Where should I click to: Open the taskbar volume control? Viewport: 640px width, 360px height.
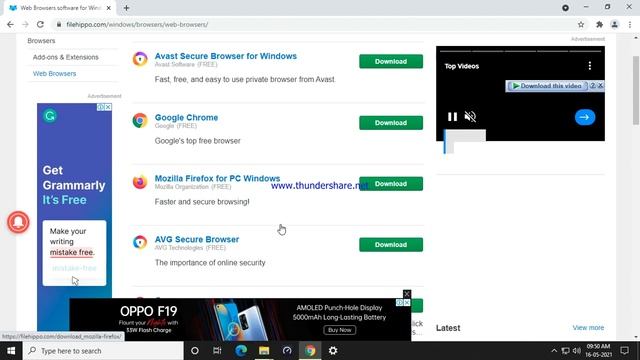click(x=577, y=351)
